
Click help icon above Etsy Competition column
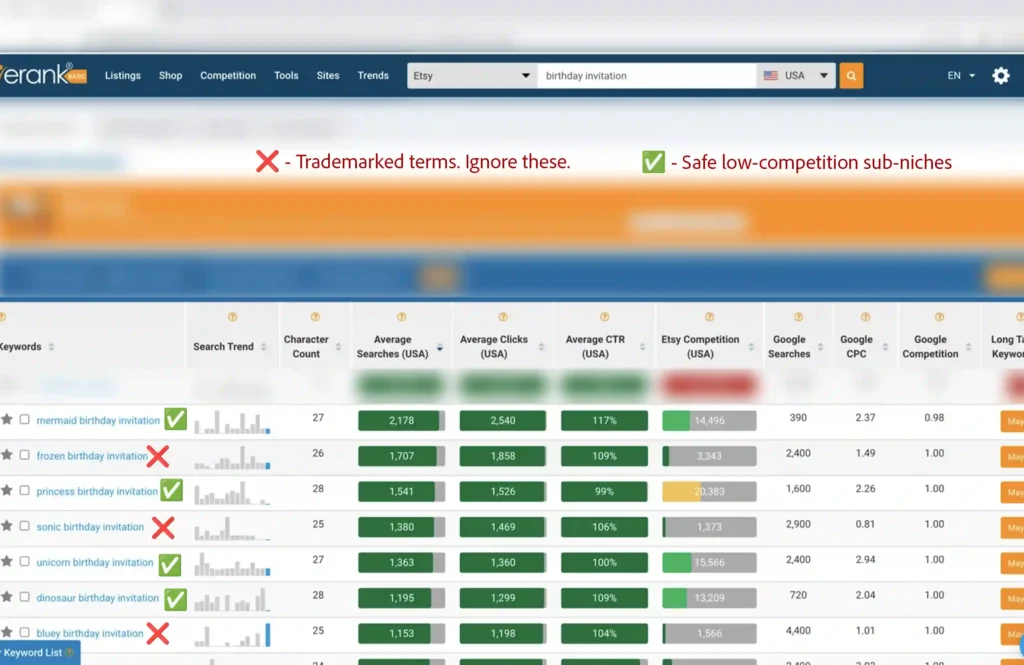(x=709, y=317)
